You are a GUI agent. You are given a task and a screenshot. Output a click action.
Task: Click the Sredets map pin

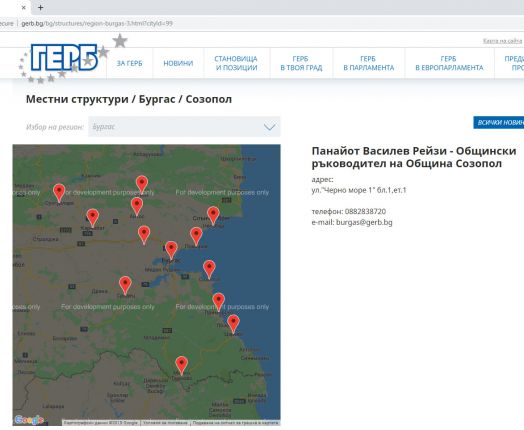(x=125, y=285)
